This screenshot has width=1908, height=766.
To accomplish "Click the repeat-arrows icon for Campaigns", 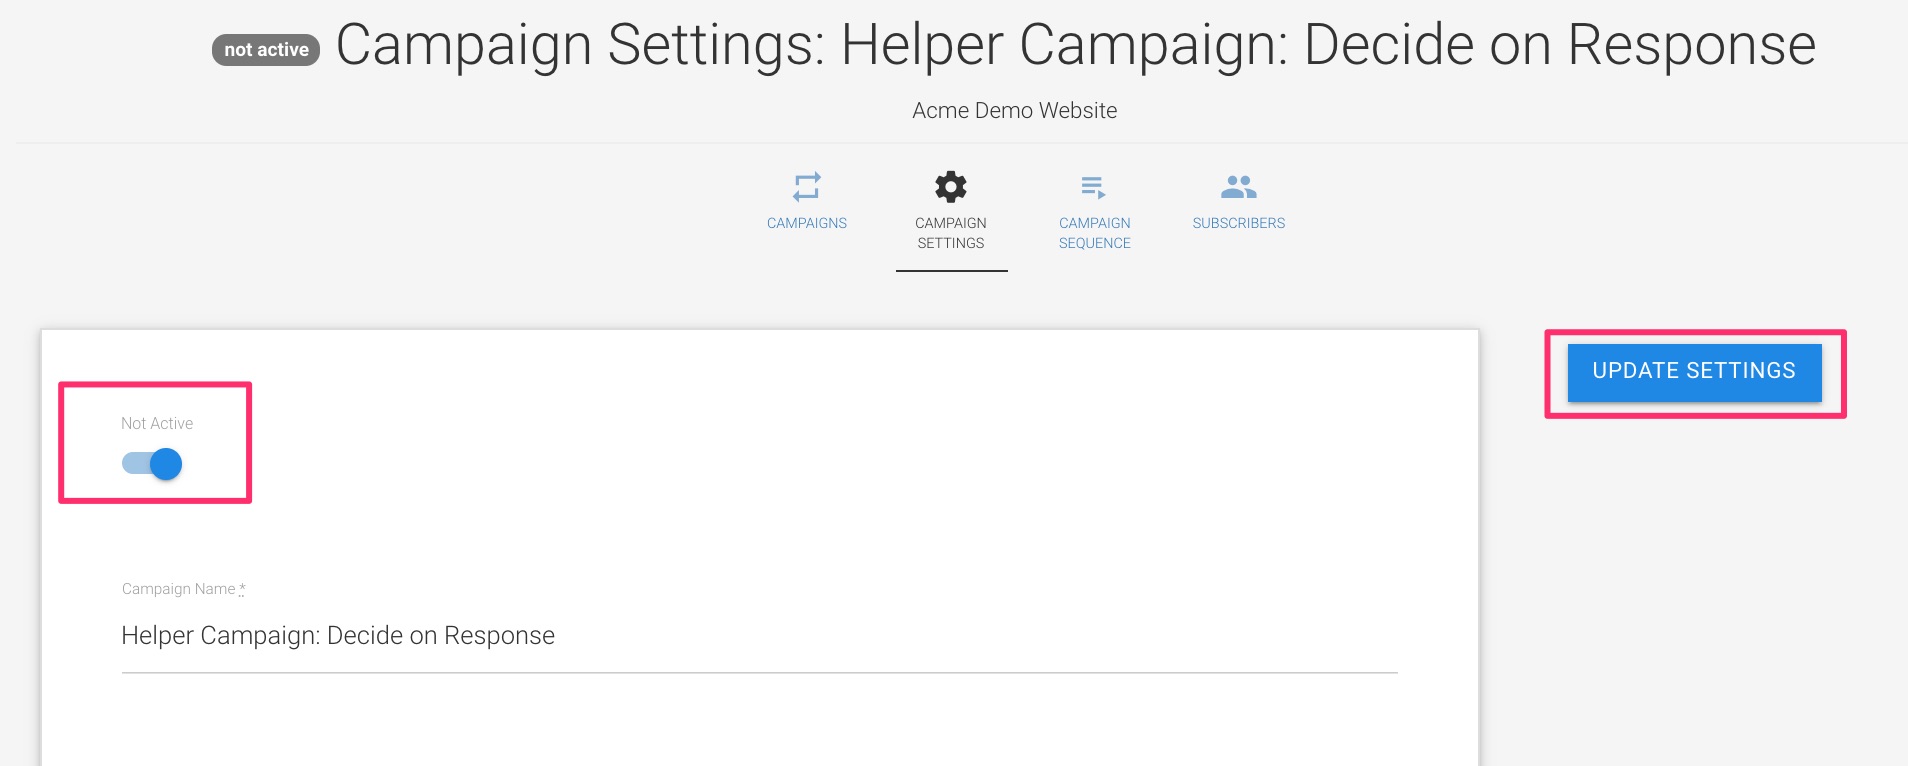I will (807, 186).
